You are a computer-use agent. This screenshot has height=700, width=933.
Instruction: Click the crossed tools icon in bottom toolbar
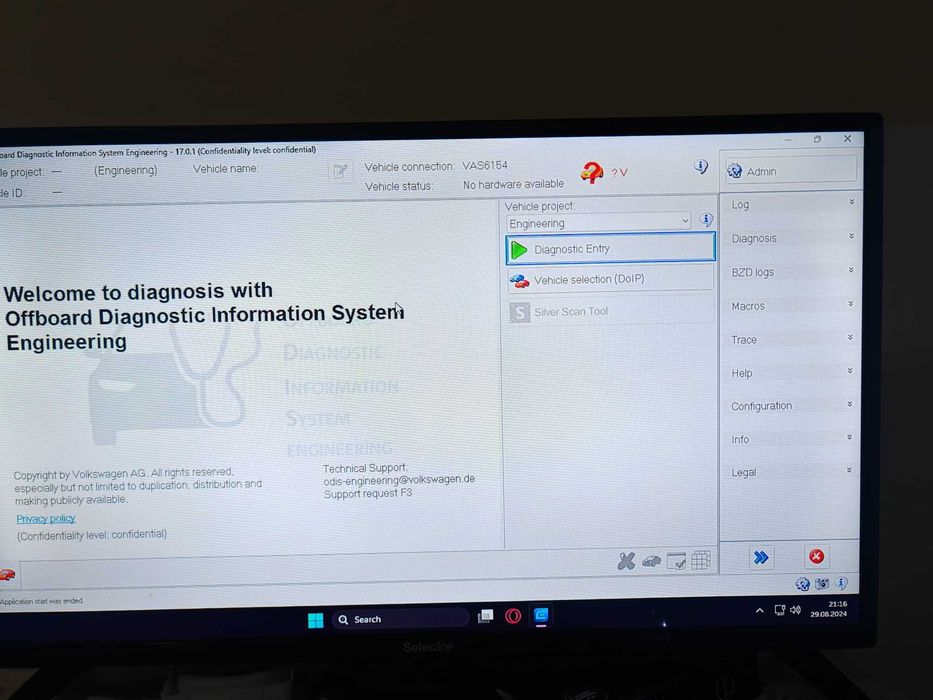[626, 561]
